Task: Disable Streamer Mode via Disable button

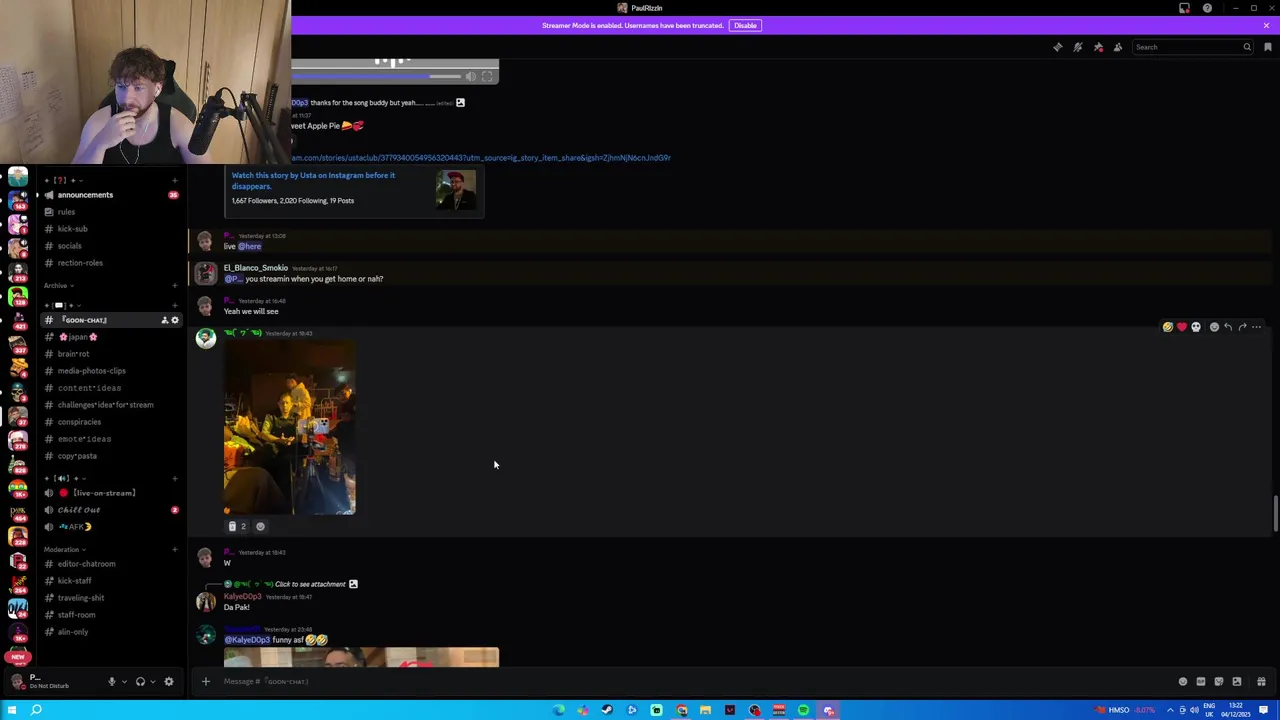Action: pyautogui.click(x=745, y=25)
